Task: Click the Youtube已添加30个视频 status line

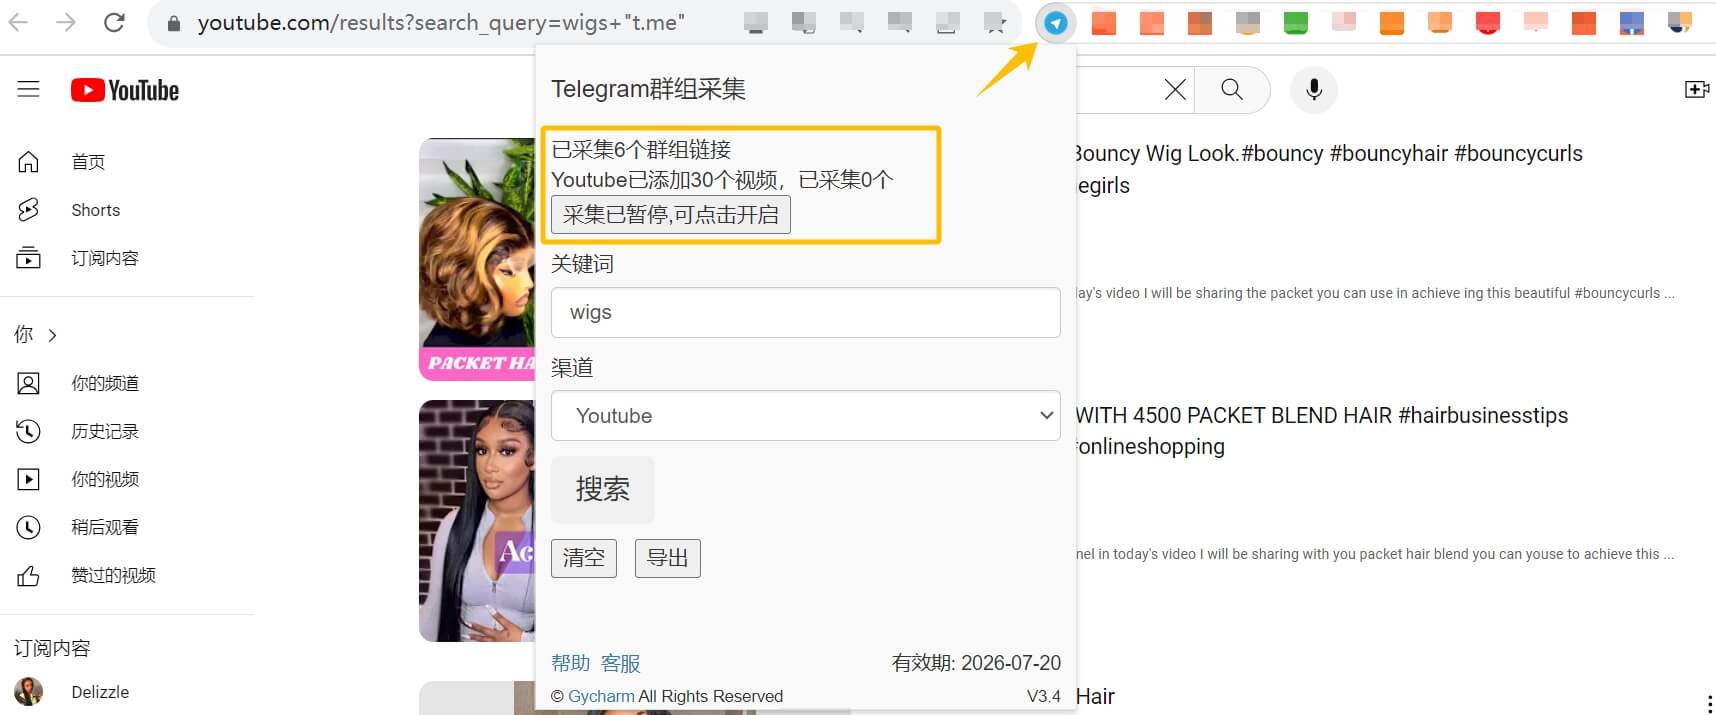Action: click(722, 180)
